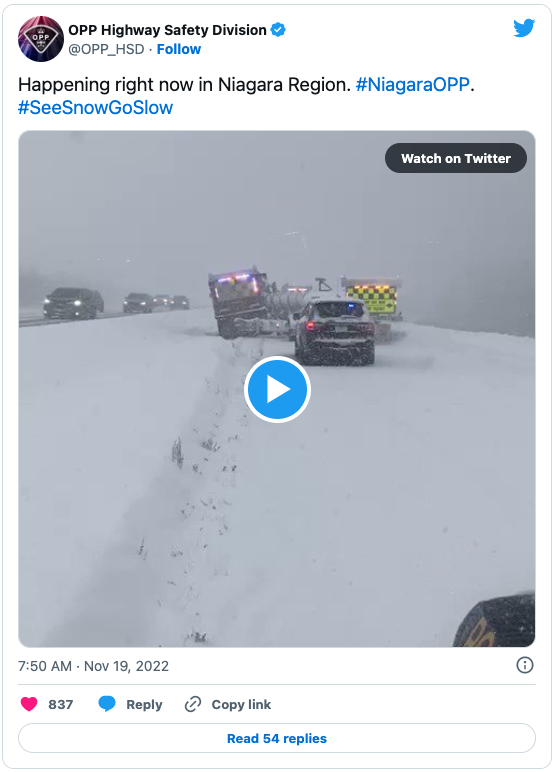Follow the OPP_HSD account

click(179, 49)
